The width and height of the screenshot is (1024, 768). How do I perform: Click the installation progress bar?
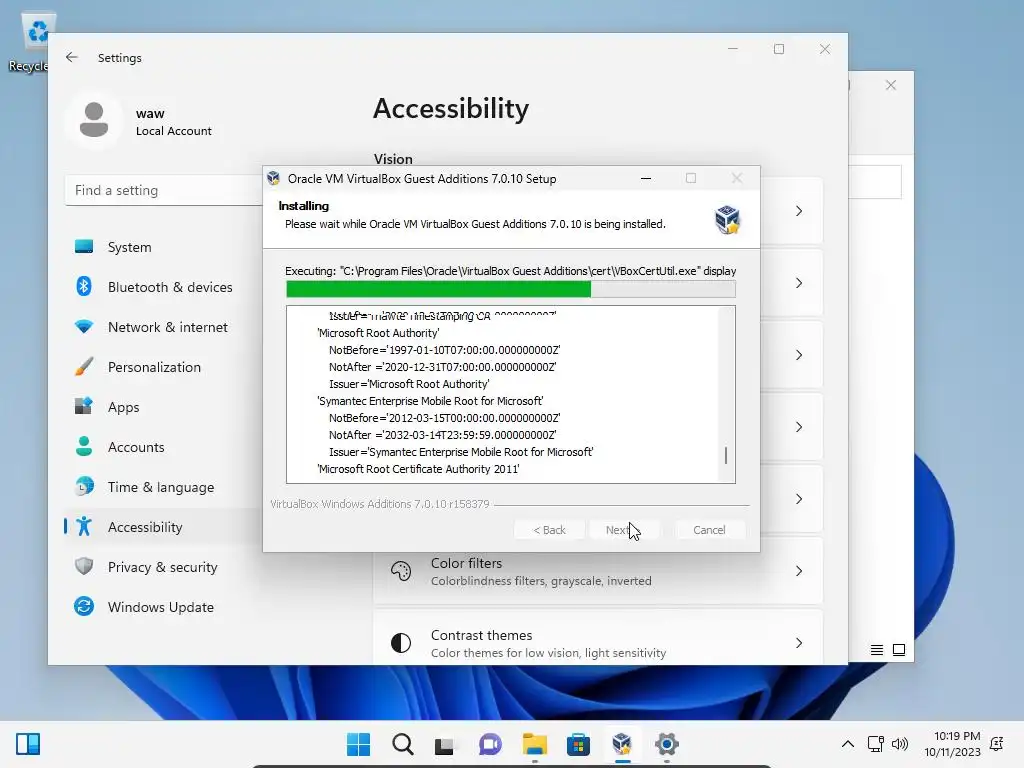tap(511, 289)
